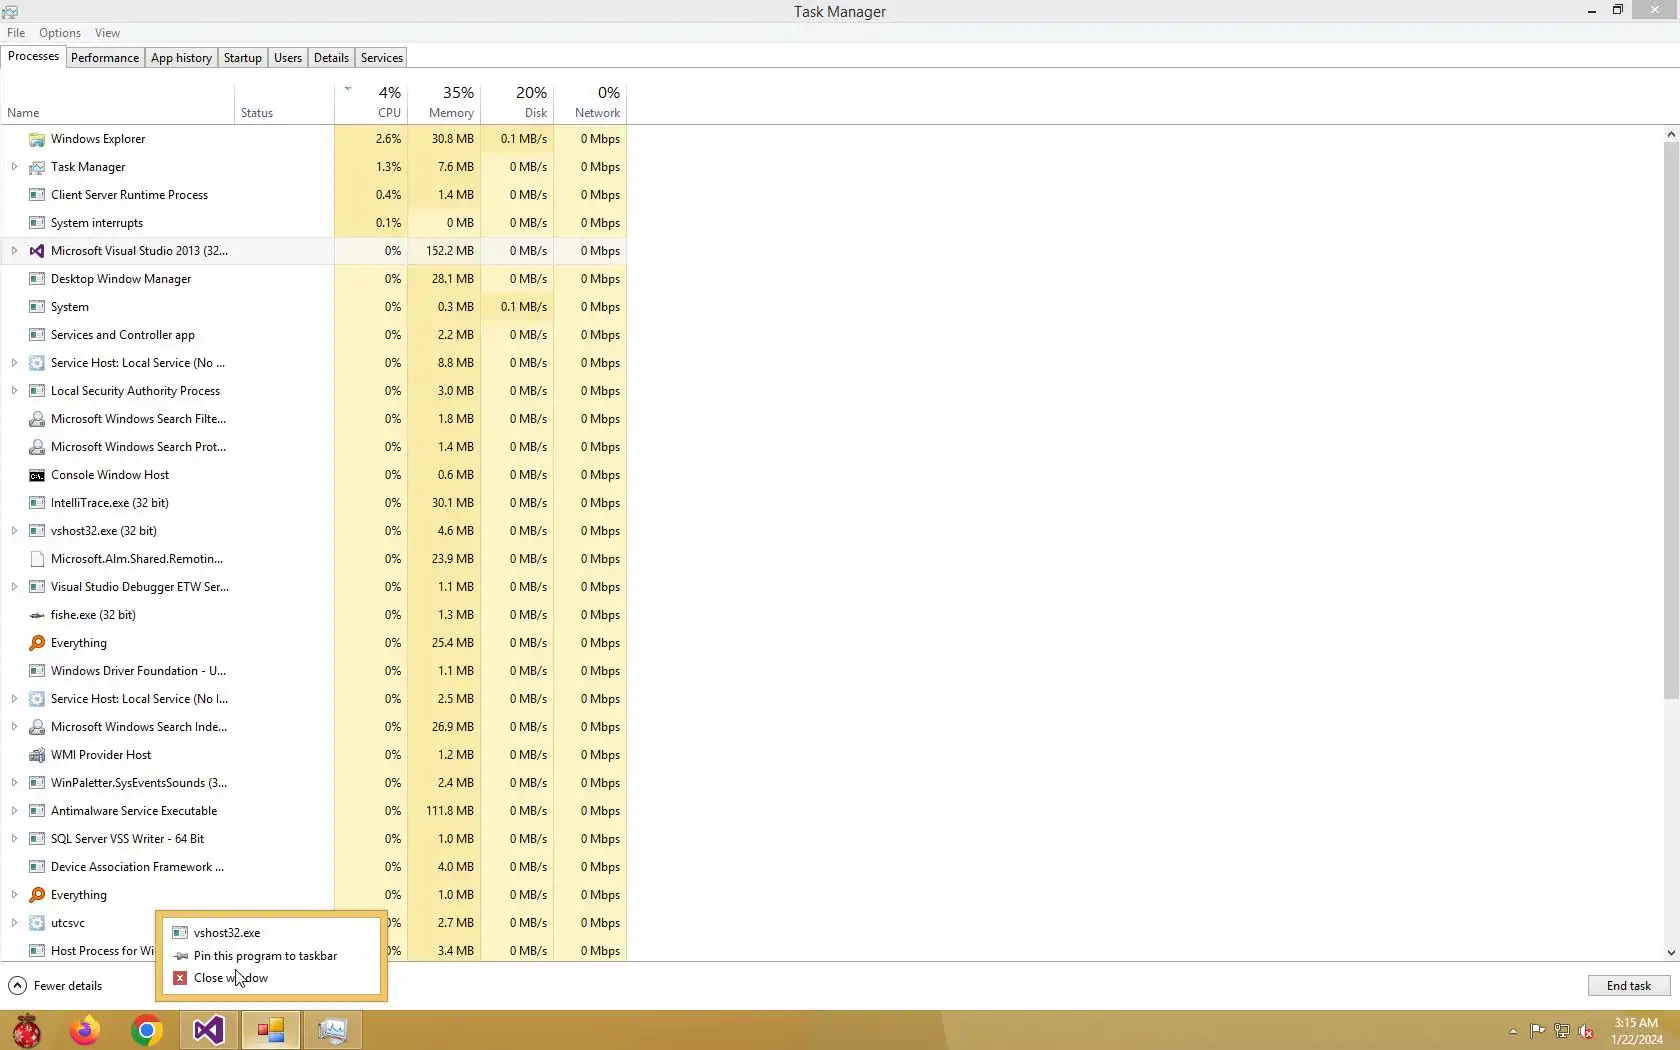1680x1050 pixels.
Task: Click the Task Manager taskbar icon
Action: [x=333, y=1030]
